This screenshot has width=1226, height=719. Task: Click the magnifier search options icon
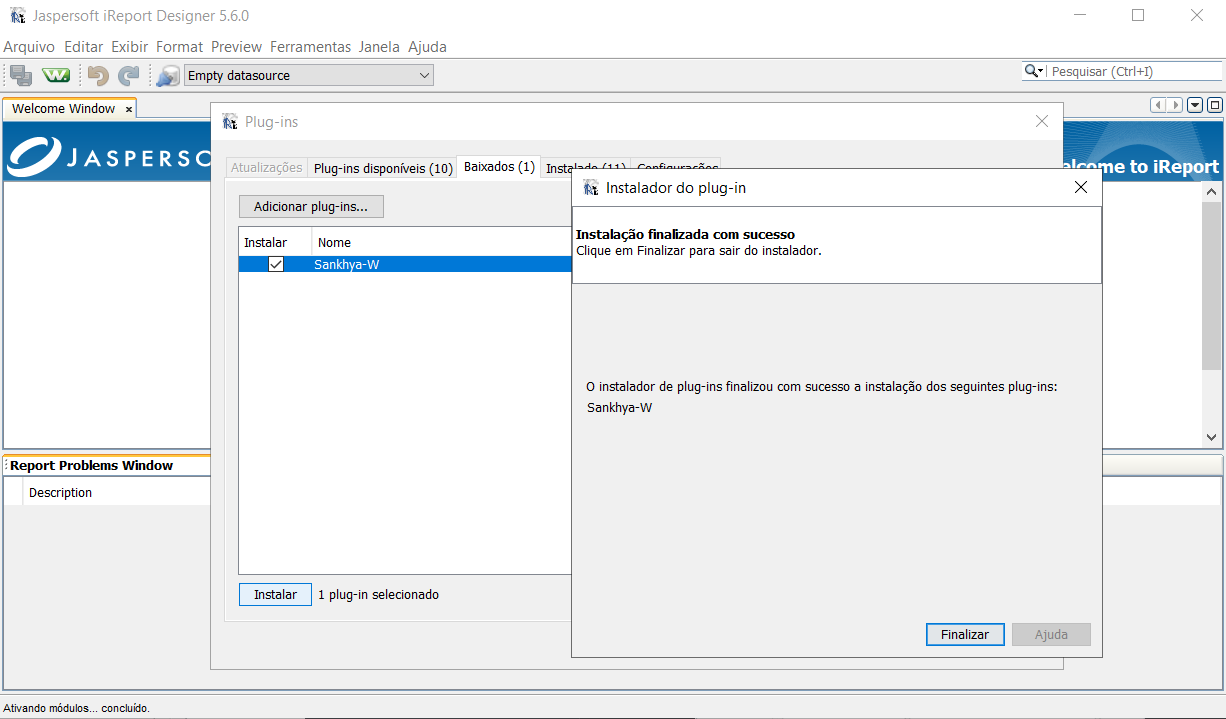tap(1034, 71)
